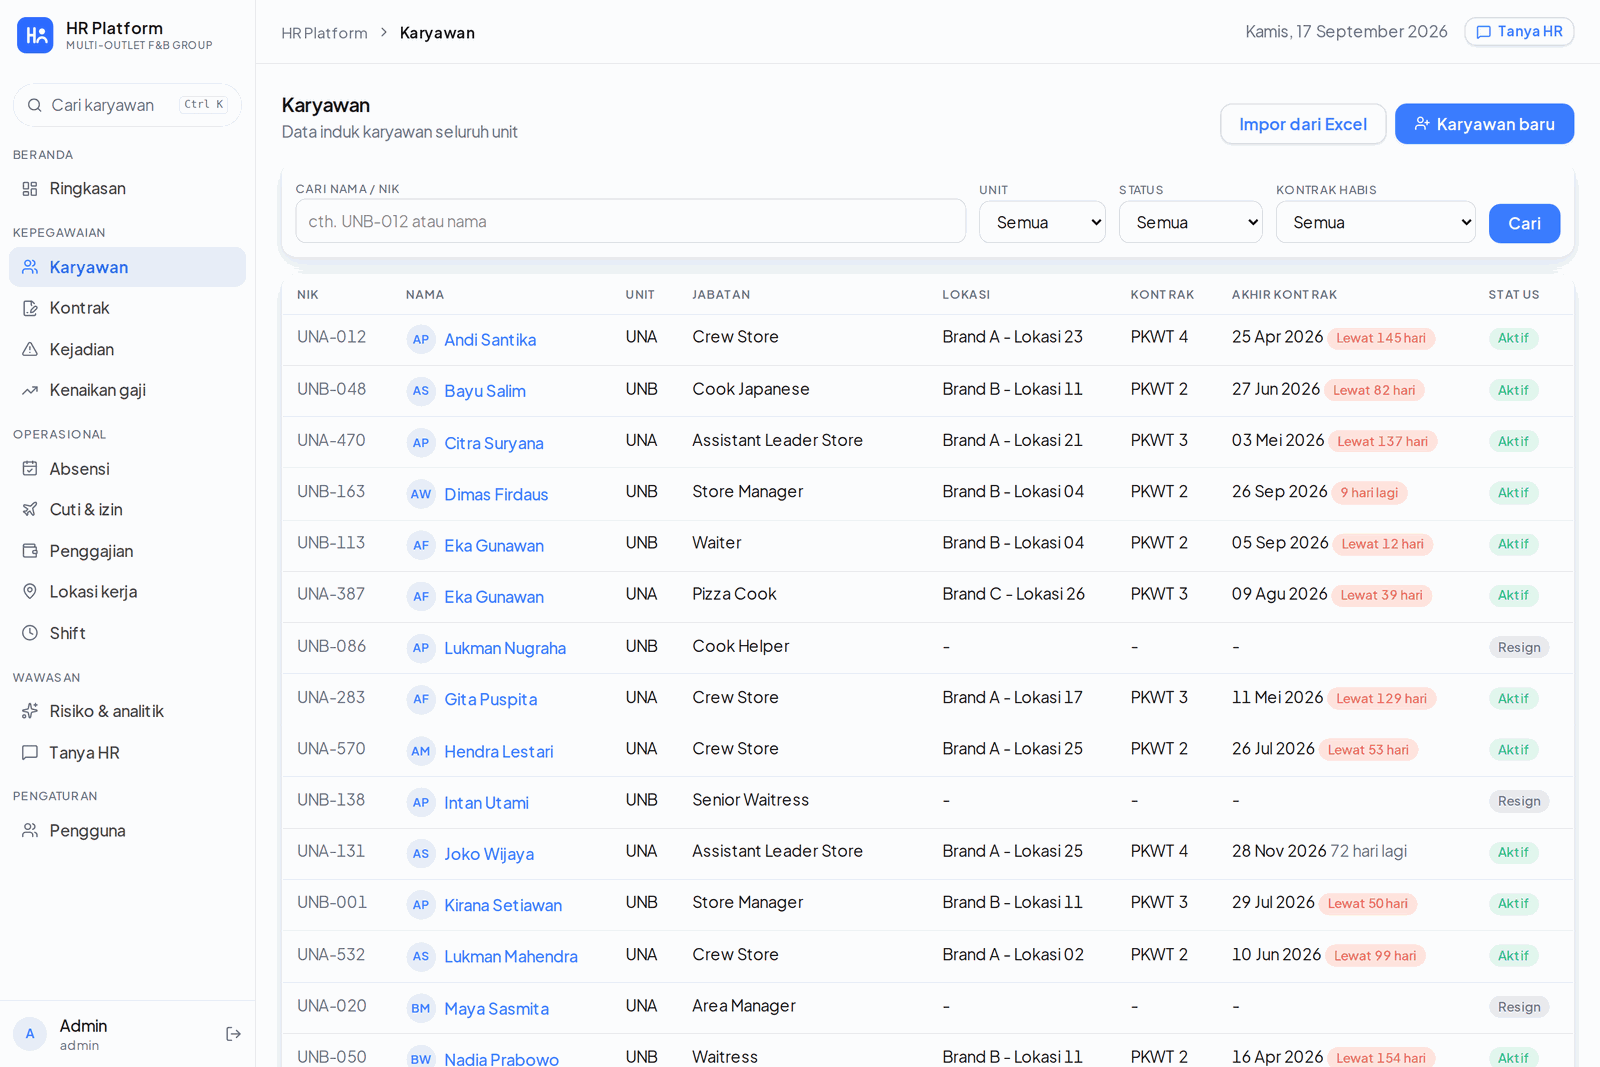This screenshot has height=1067, width=1600.
Task: Open the Cuti & izin plane icon
Action: pos(30,509)
